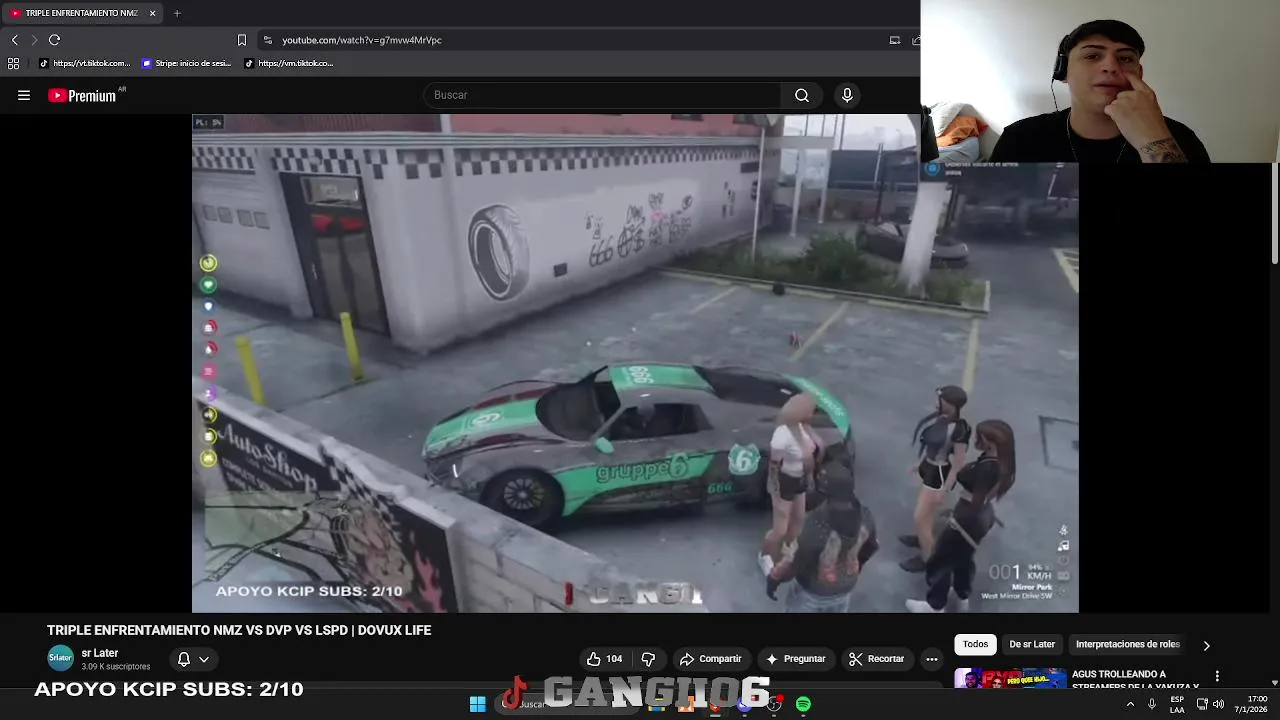This screenshot has width=1280, height=720.
Task: Focus the Buscar search field
Action: click(603, 95)
